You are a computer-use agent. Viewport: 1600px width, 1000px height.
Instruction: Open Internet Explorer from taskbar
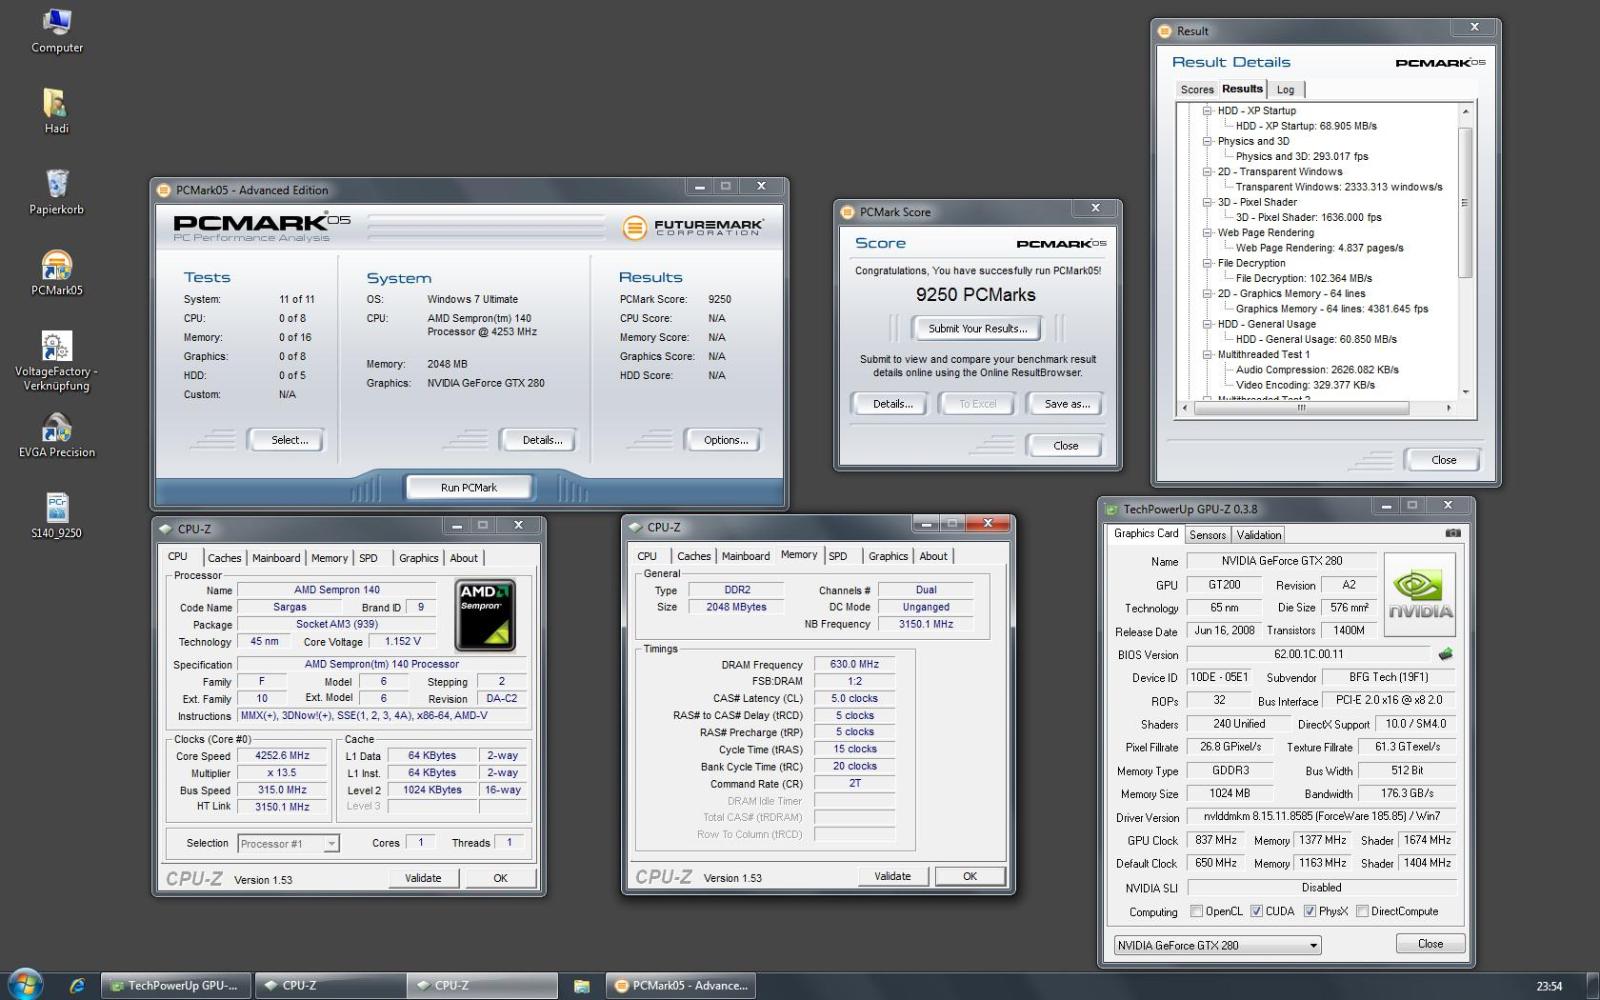(x=77, y=985)
